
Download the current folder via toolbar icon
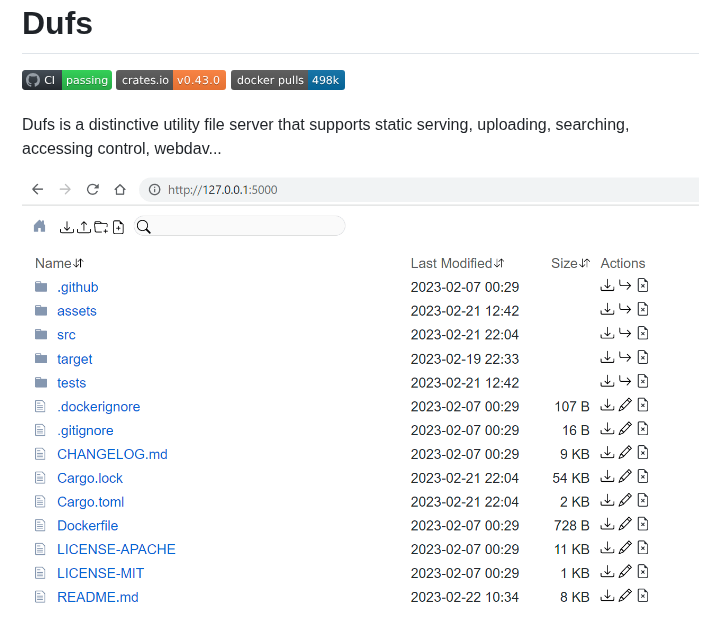(66, 227)
